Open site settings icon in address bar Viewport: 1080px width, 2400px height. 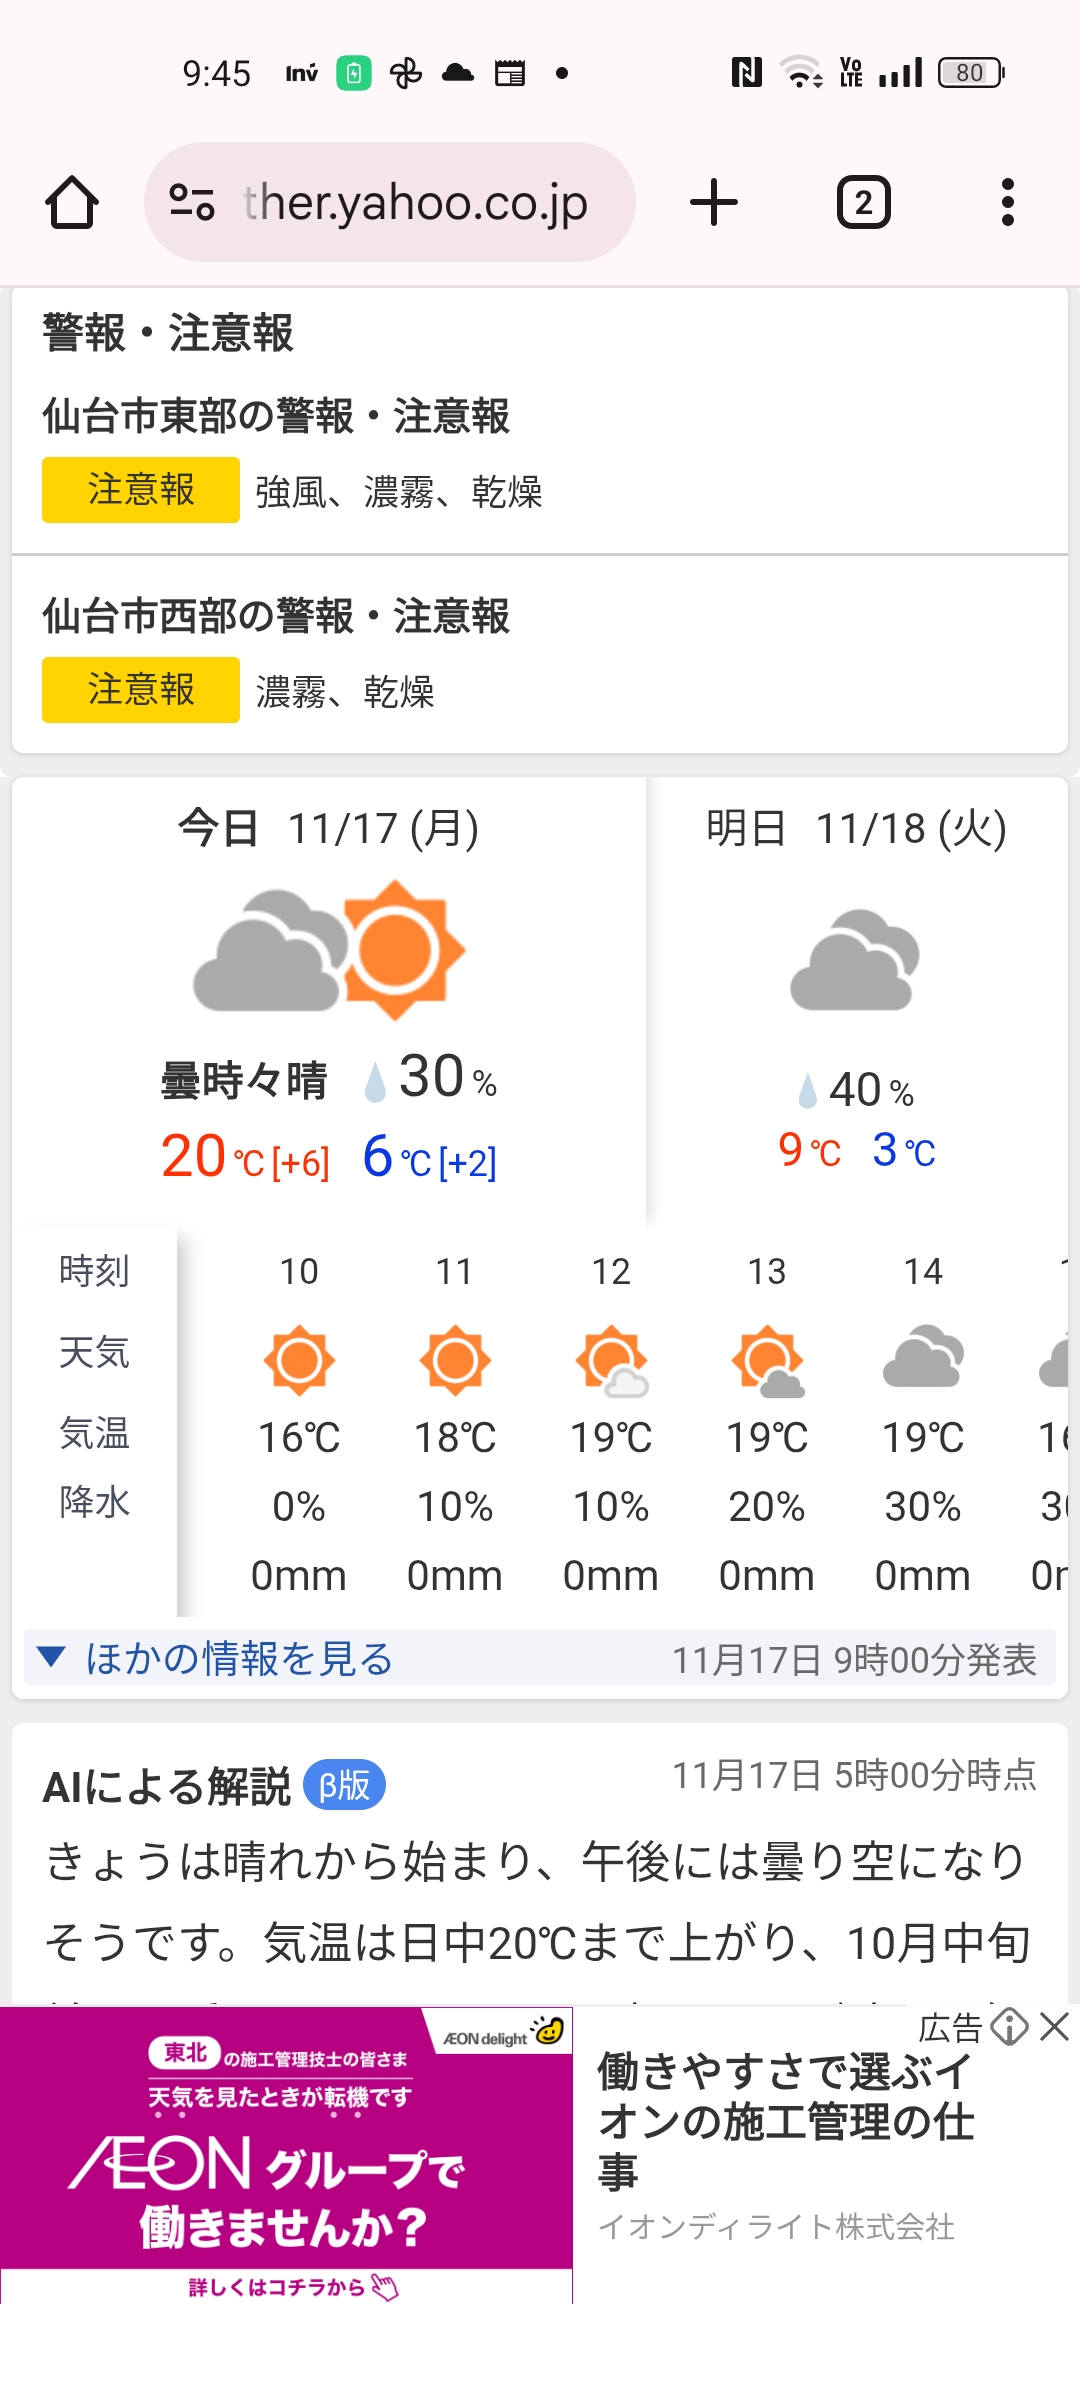pos(191,203)
